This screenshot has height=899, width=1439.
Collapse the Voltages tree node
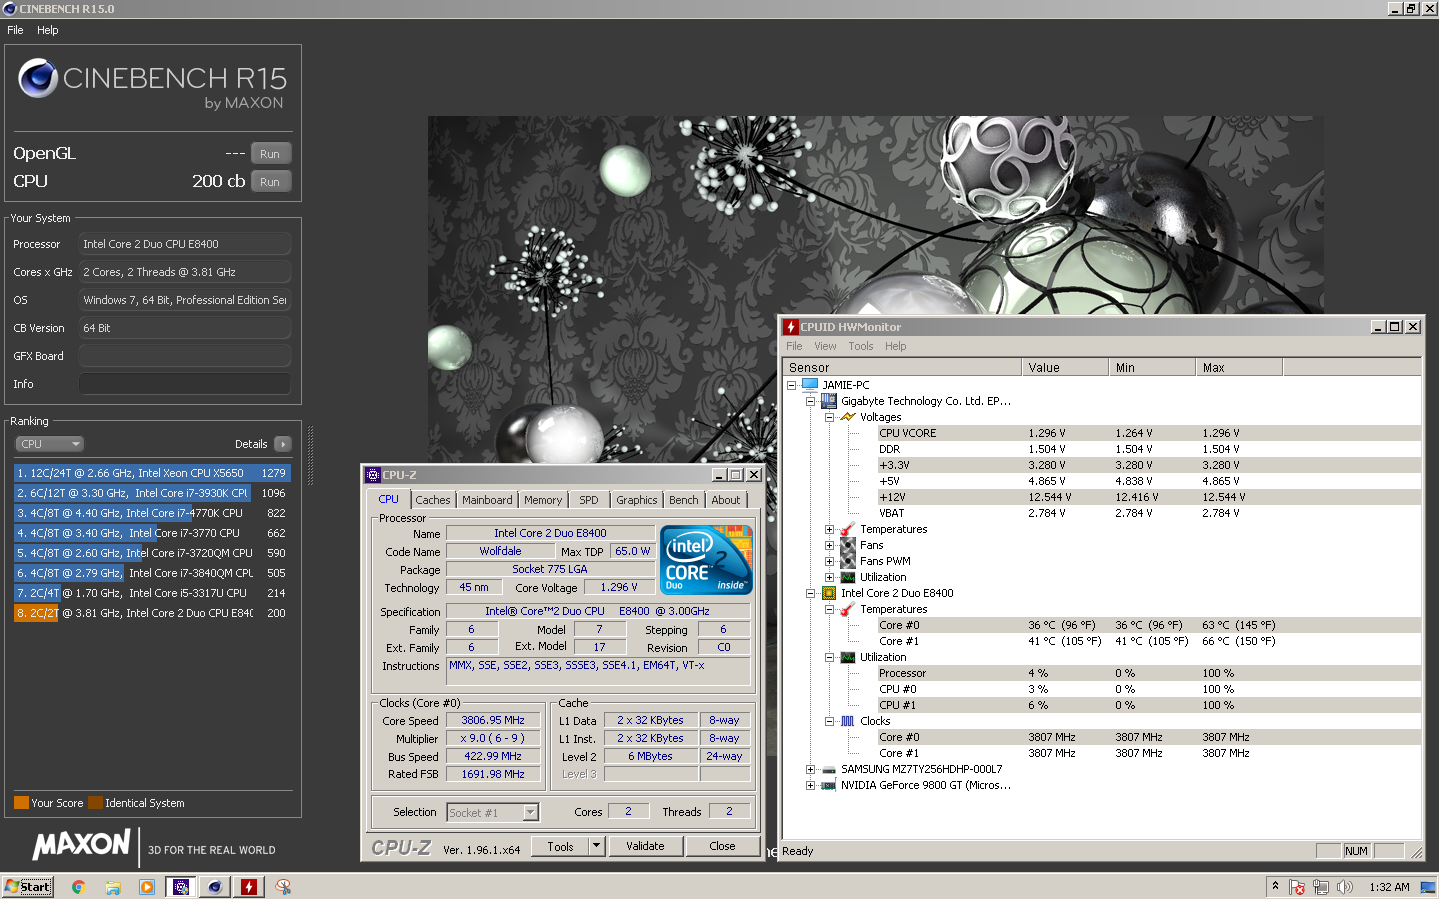(829, 417)
